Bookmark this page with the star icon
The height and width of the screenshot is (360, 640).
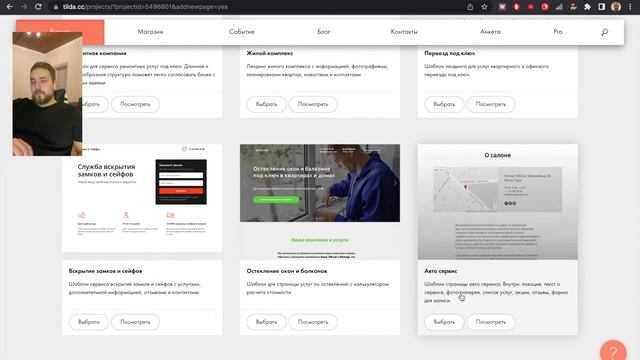click(x=484, y=7)
